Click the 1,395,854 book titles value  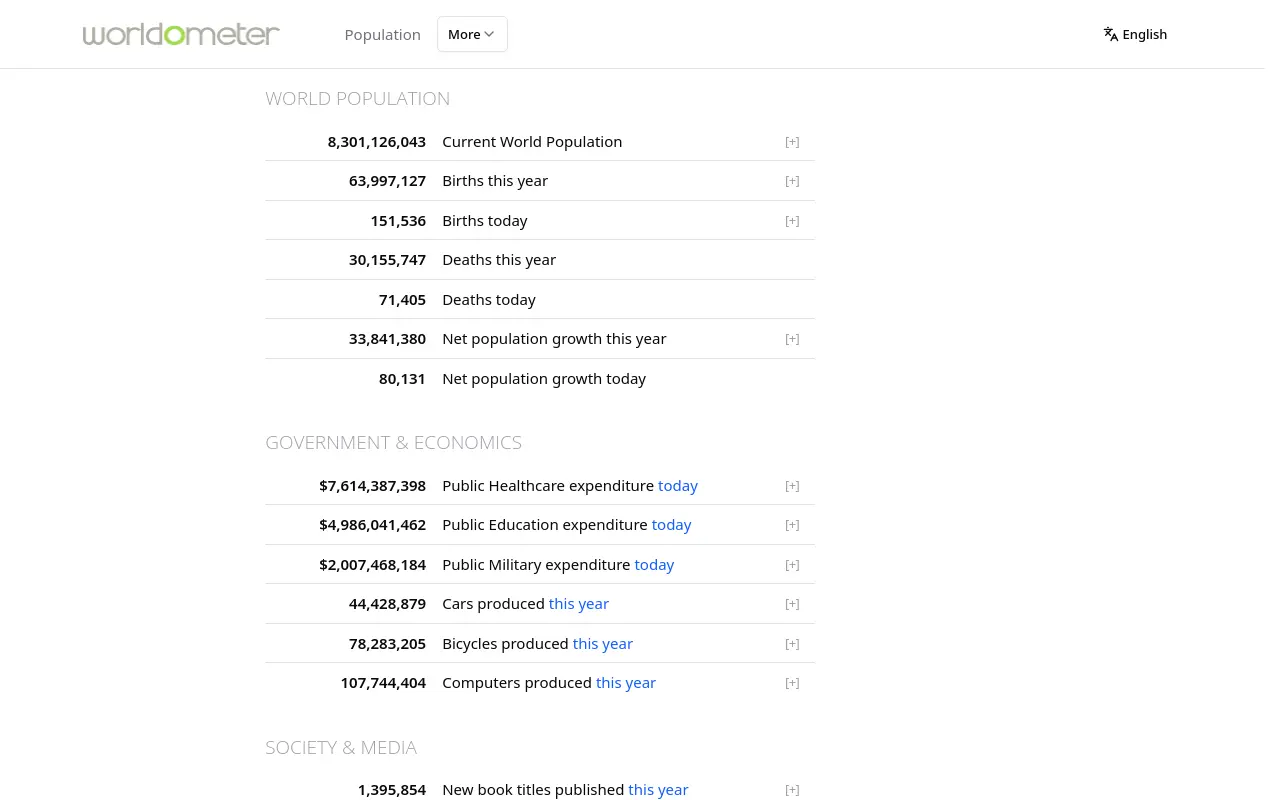tap(392, 790)
